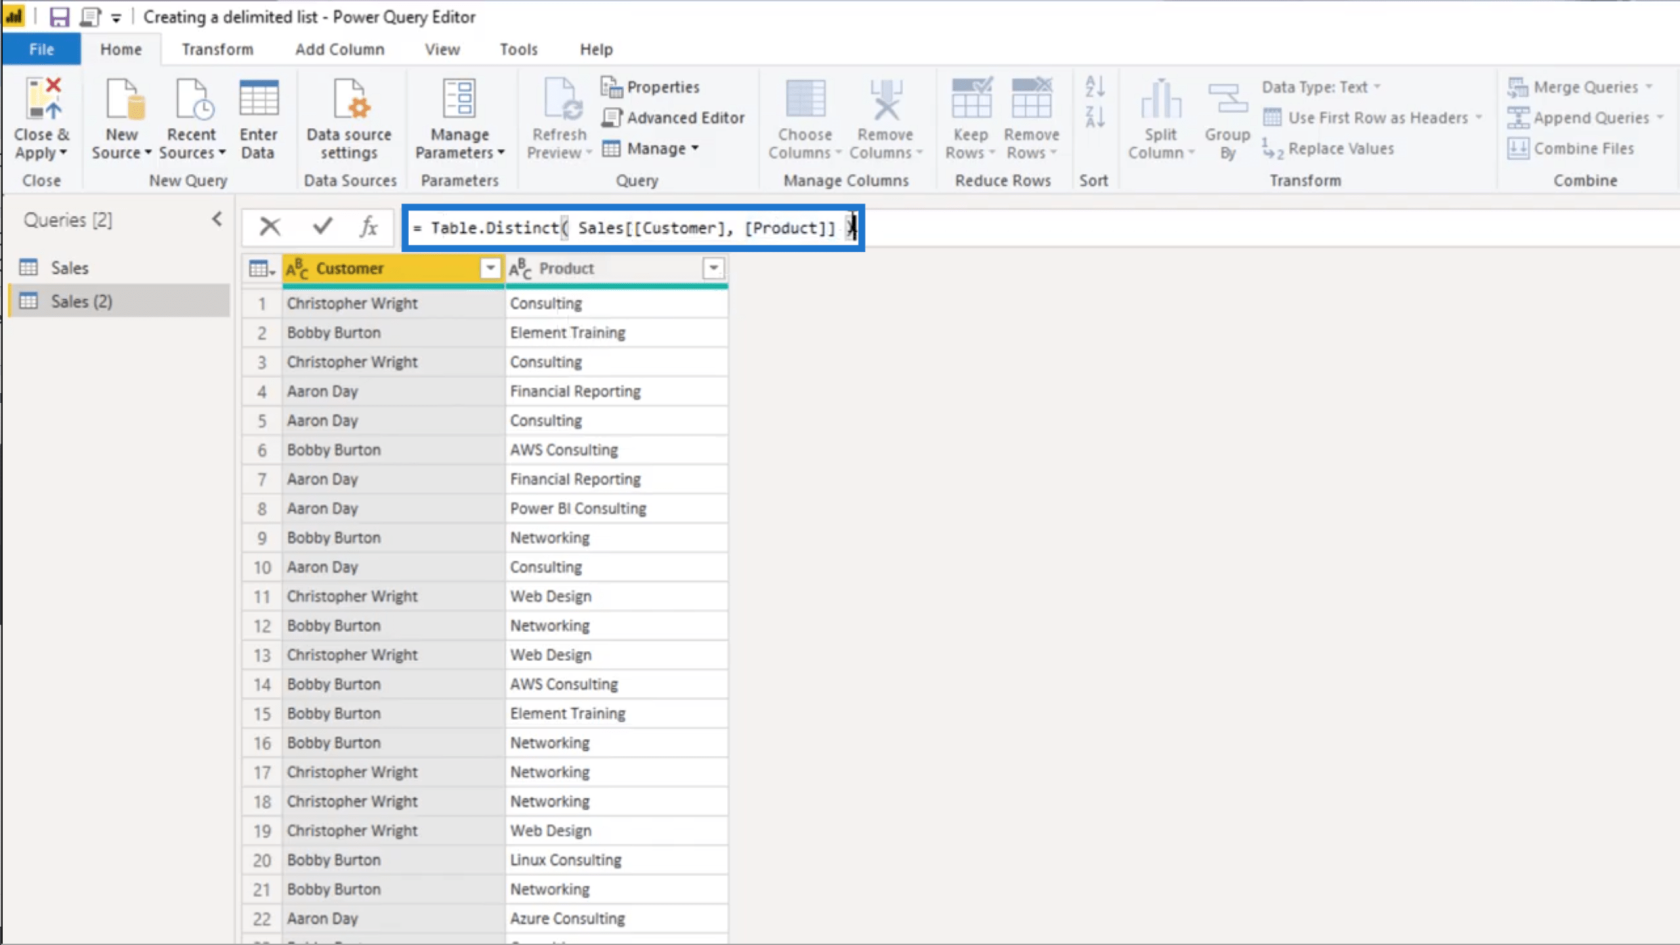The image size is (1680, 945).
Task: Open the File menu
Action: pos(42,49)
